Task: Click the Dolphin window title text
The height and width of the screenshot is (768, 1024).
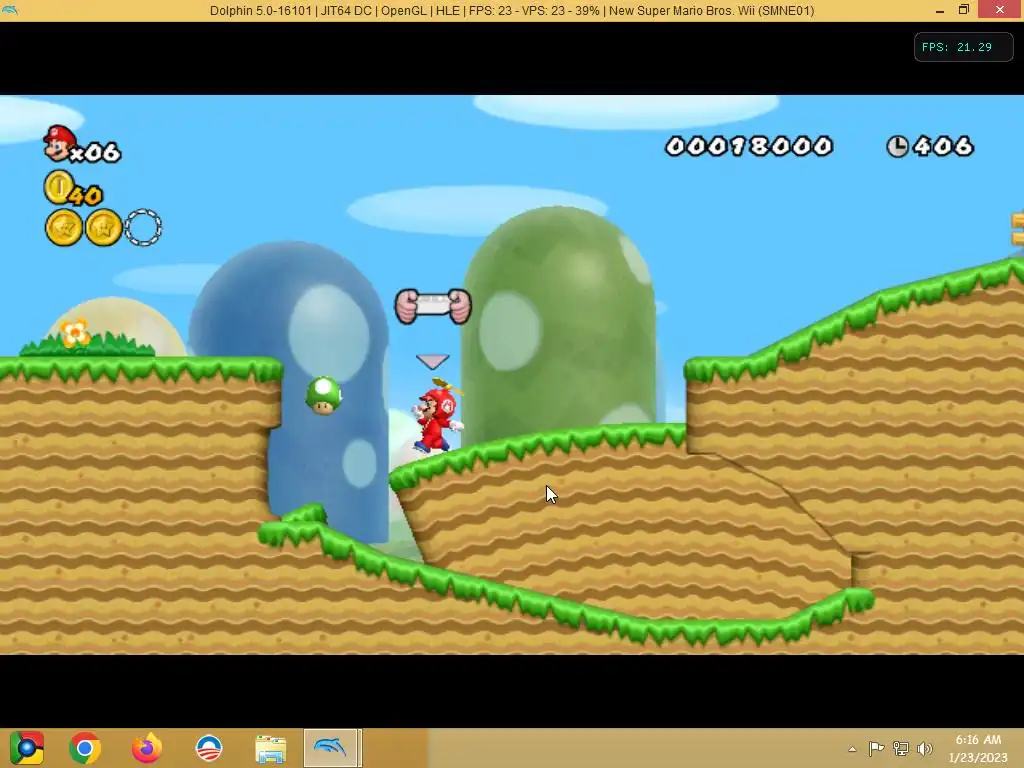Action: (x=512, y=10)
